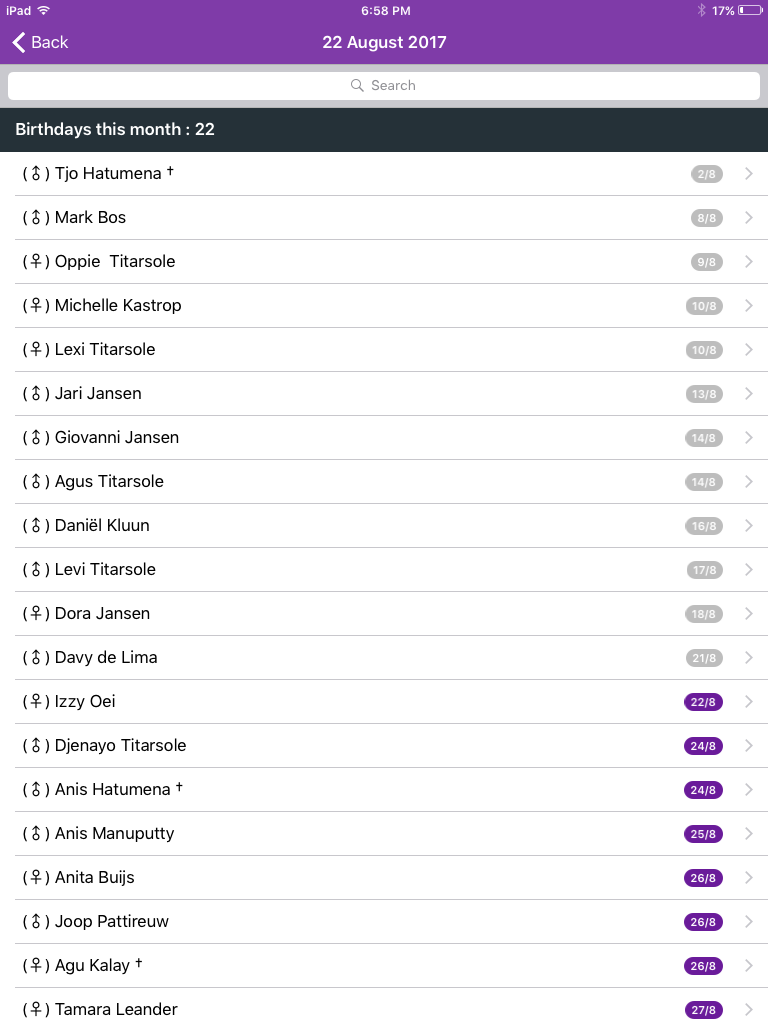Viewport: 768px width, 1024px height.
Task: Open Anita Buijs name link
Action: pyautogui.click(x=95, y=878)
